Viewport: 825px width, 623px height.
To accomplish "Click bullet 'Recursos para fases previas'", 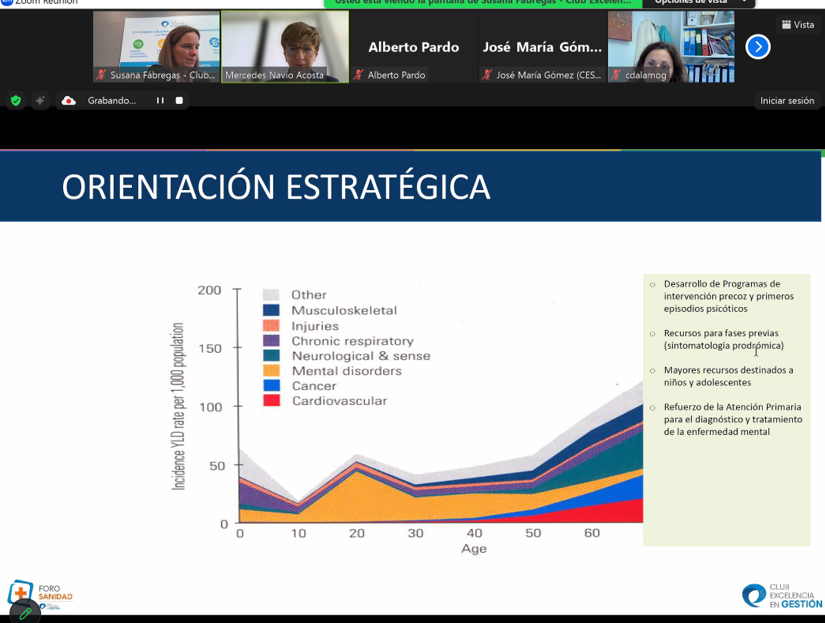I will coord(723,339).
